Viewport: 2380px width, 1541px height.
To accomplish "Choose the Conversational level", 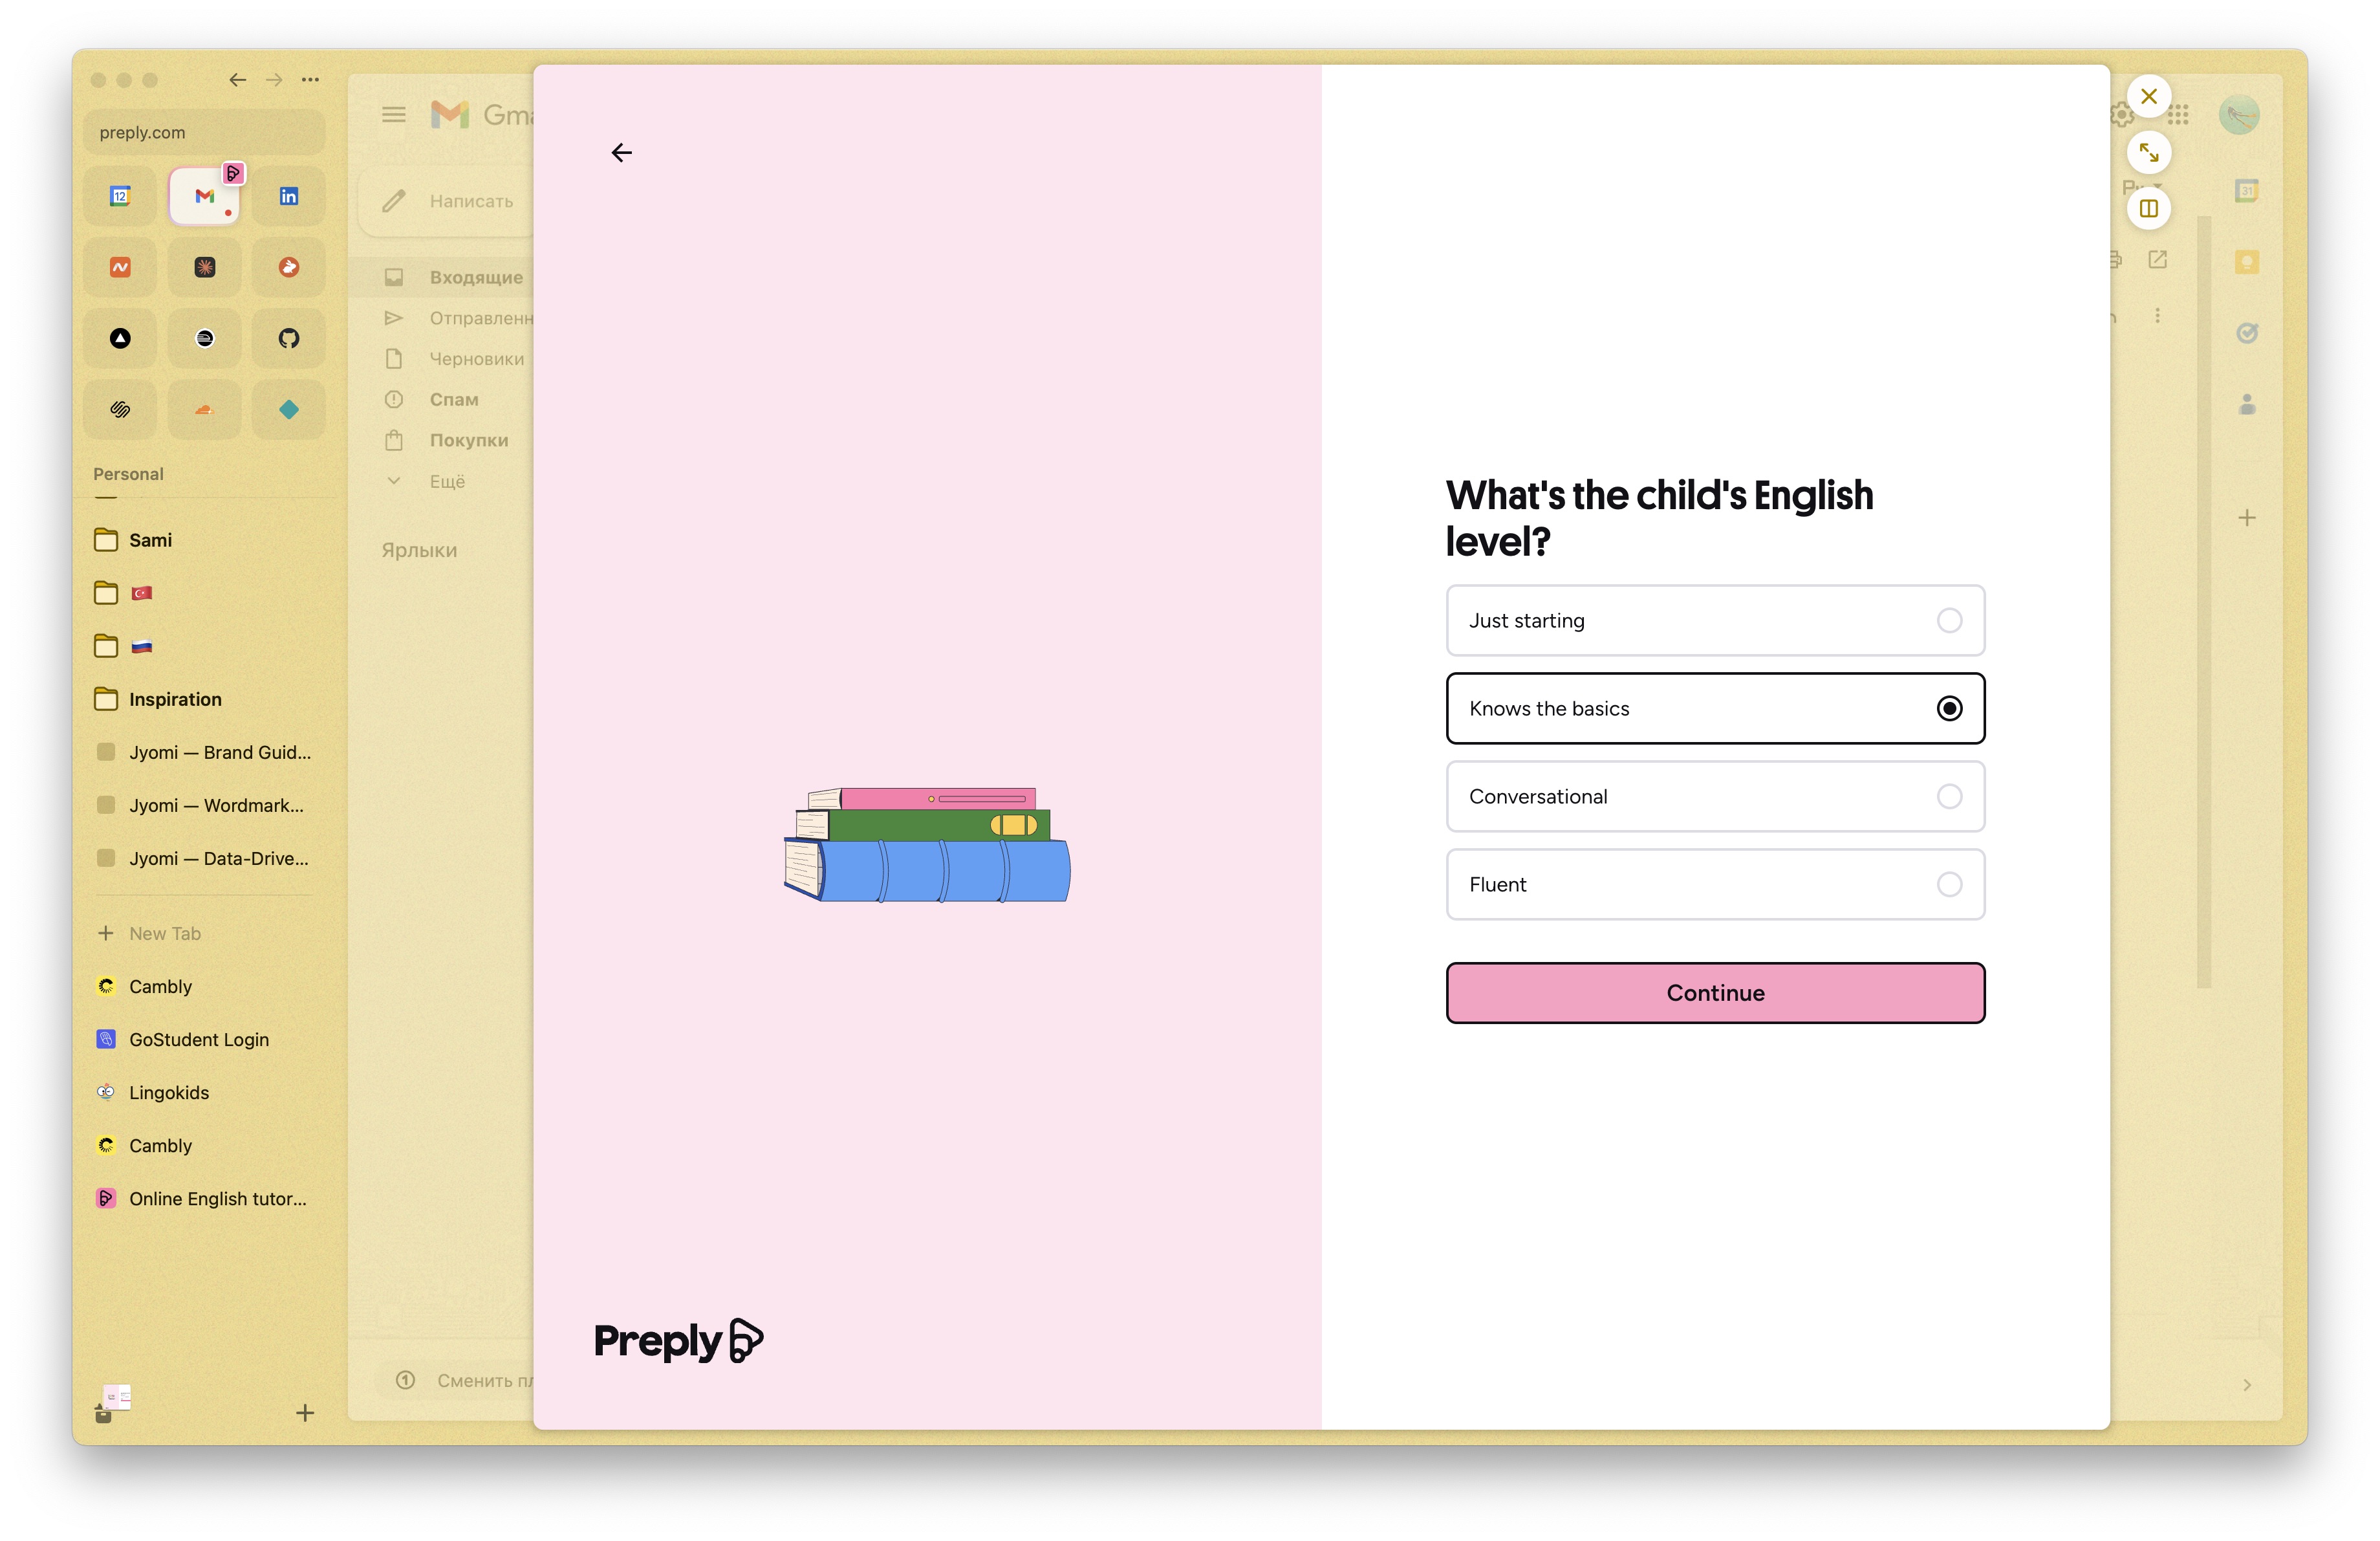I will pyautogui.click(x=1714, y=796).
